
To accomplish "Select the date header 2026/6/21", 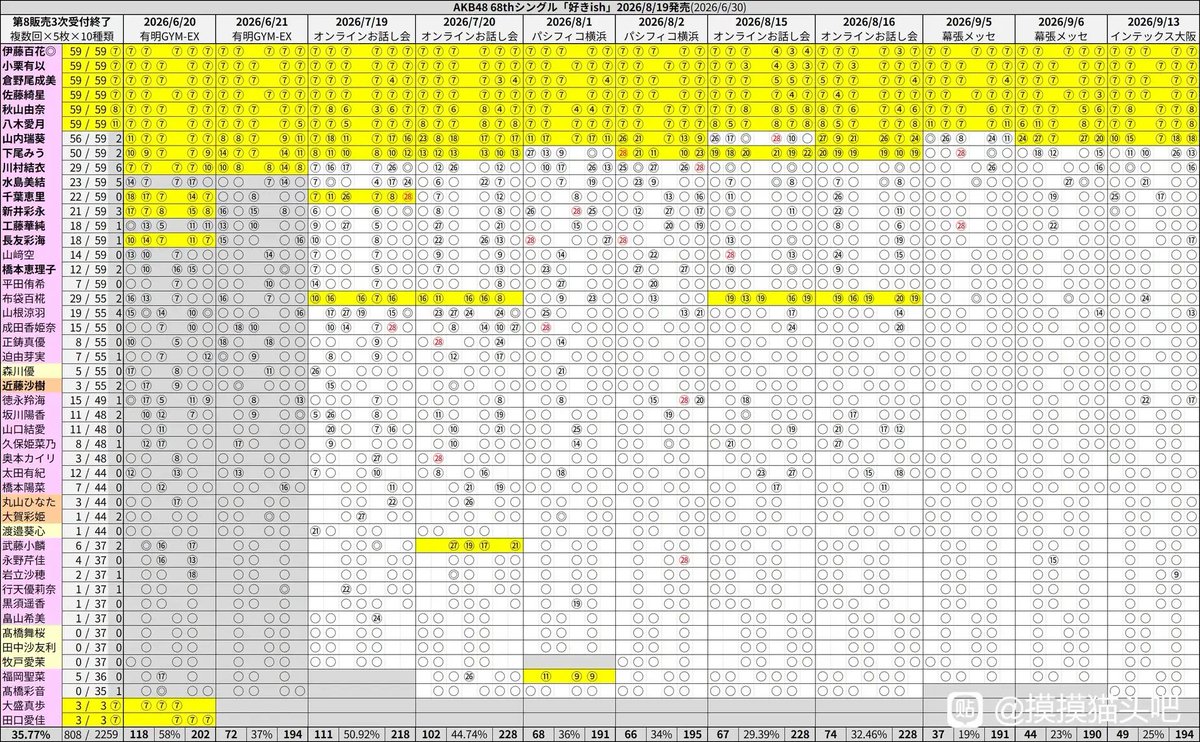I will [x=260, y=21].
